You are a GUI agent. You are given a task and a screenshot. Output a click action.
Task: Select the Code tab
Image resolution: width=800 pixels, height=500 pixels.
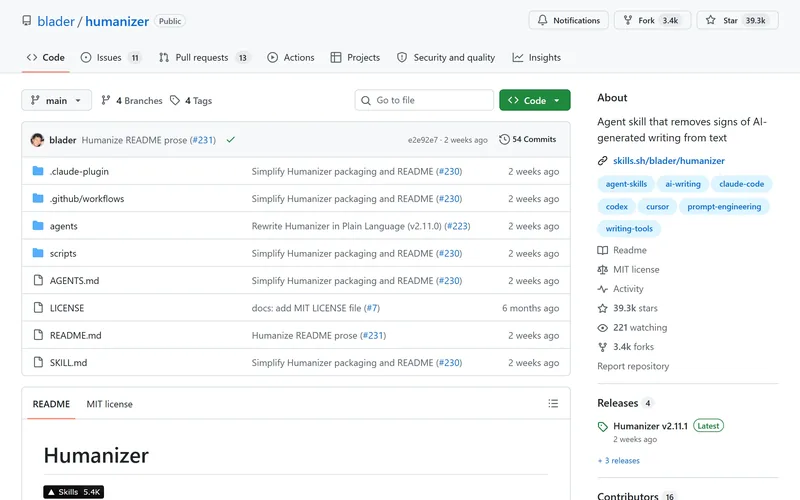pos(45,58)
